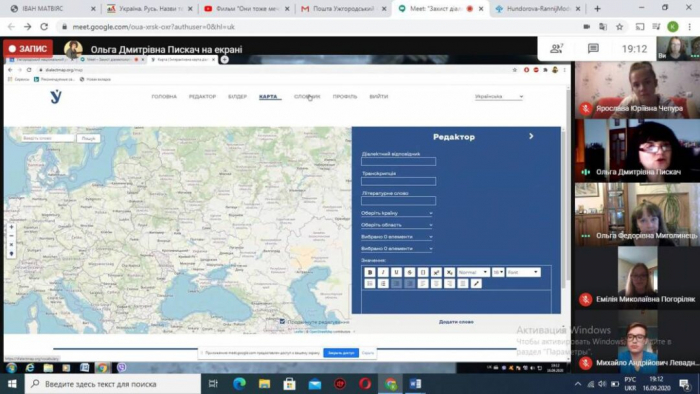Focus the Діалектний відповідник input field
The height and width of the screenshot is (394, 700).
(x=398, y=162)
